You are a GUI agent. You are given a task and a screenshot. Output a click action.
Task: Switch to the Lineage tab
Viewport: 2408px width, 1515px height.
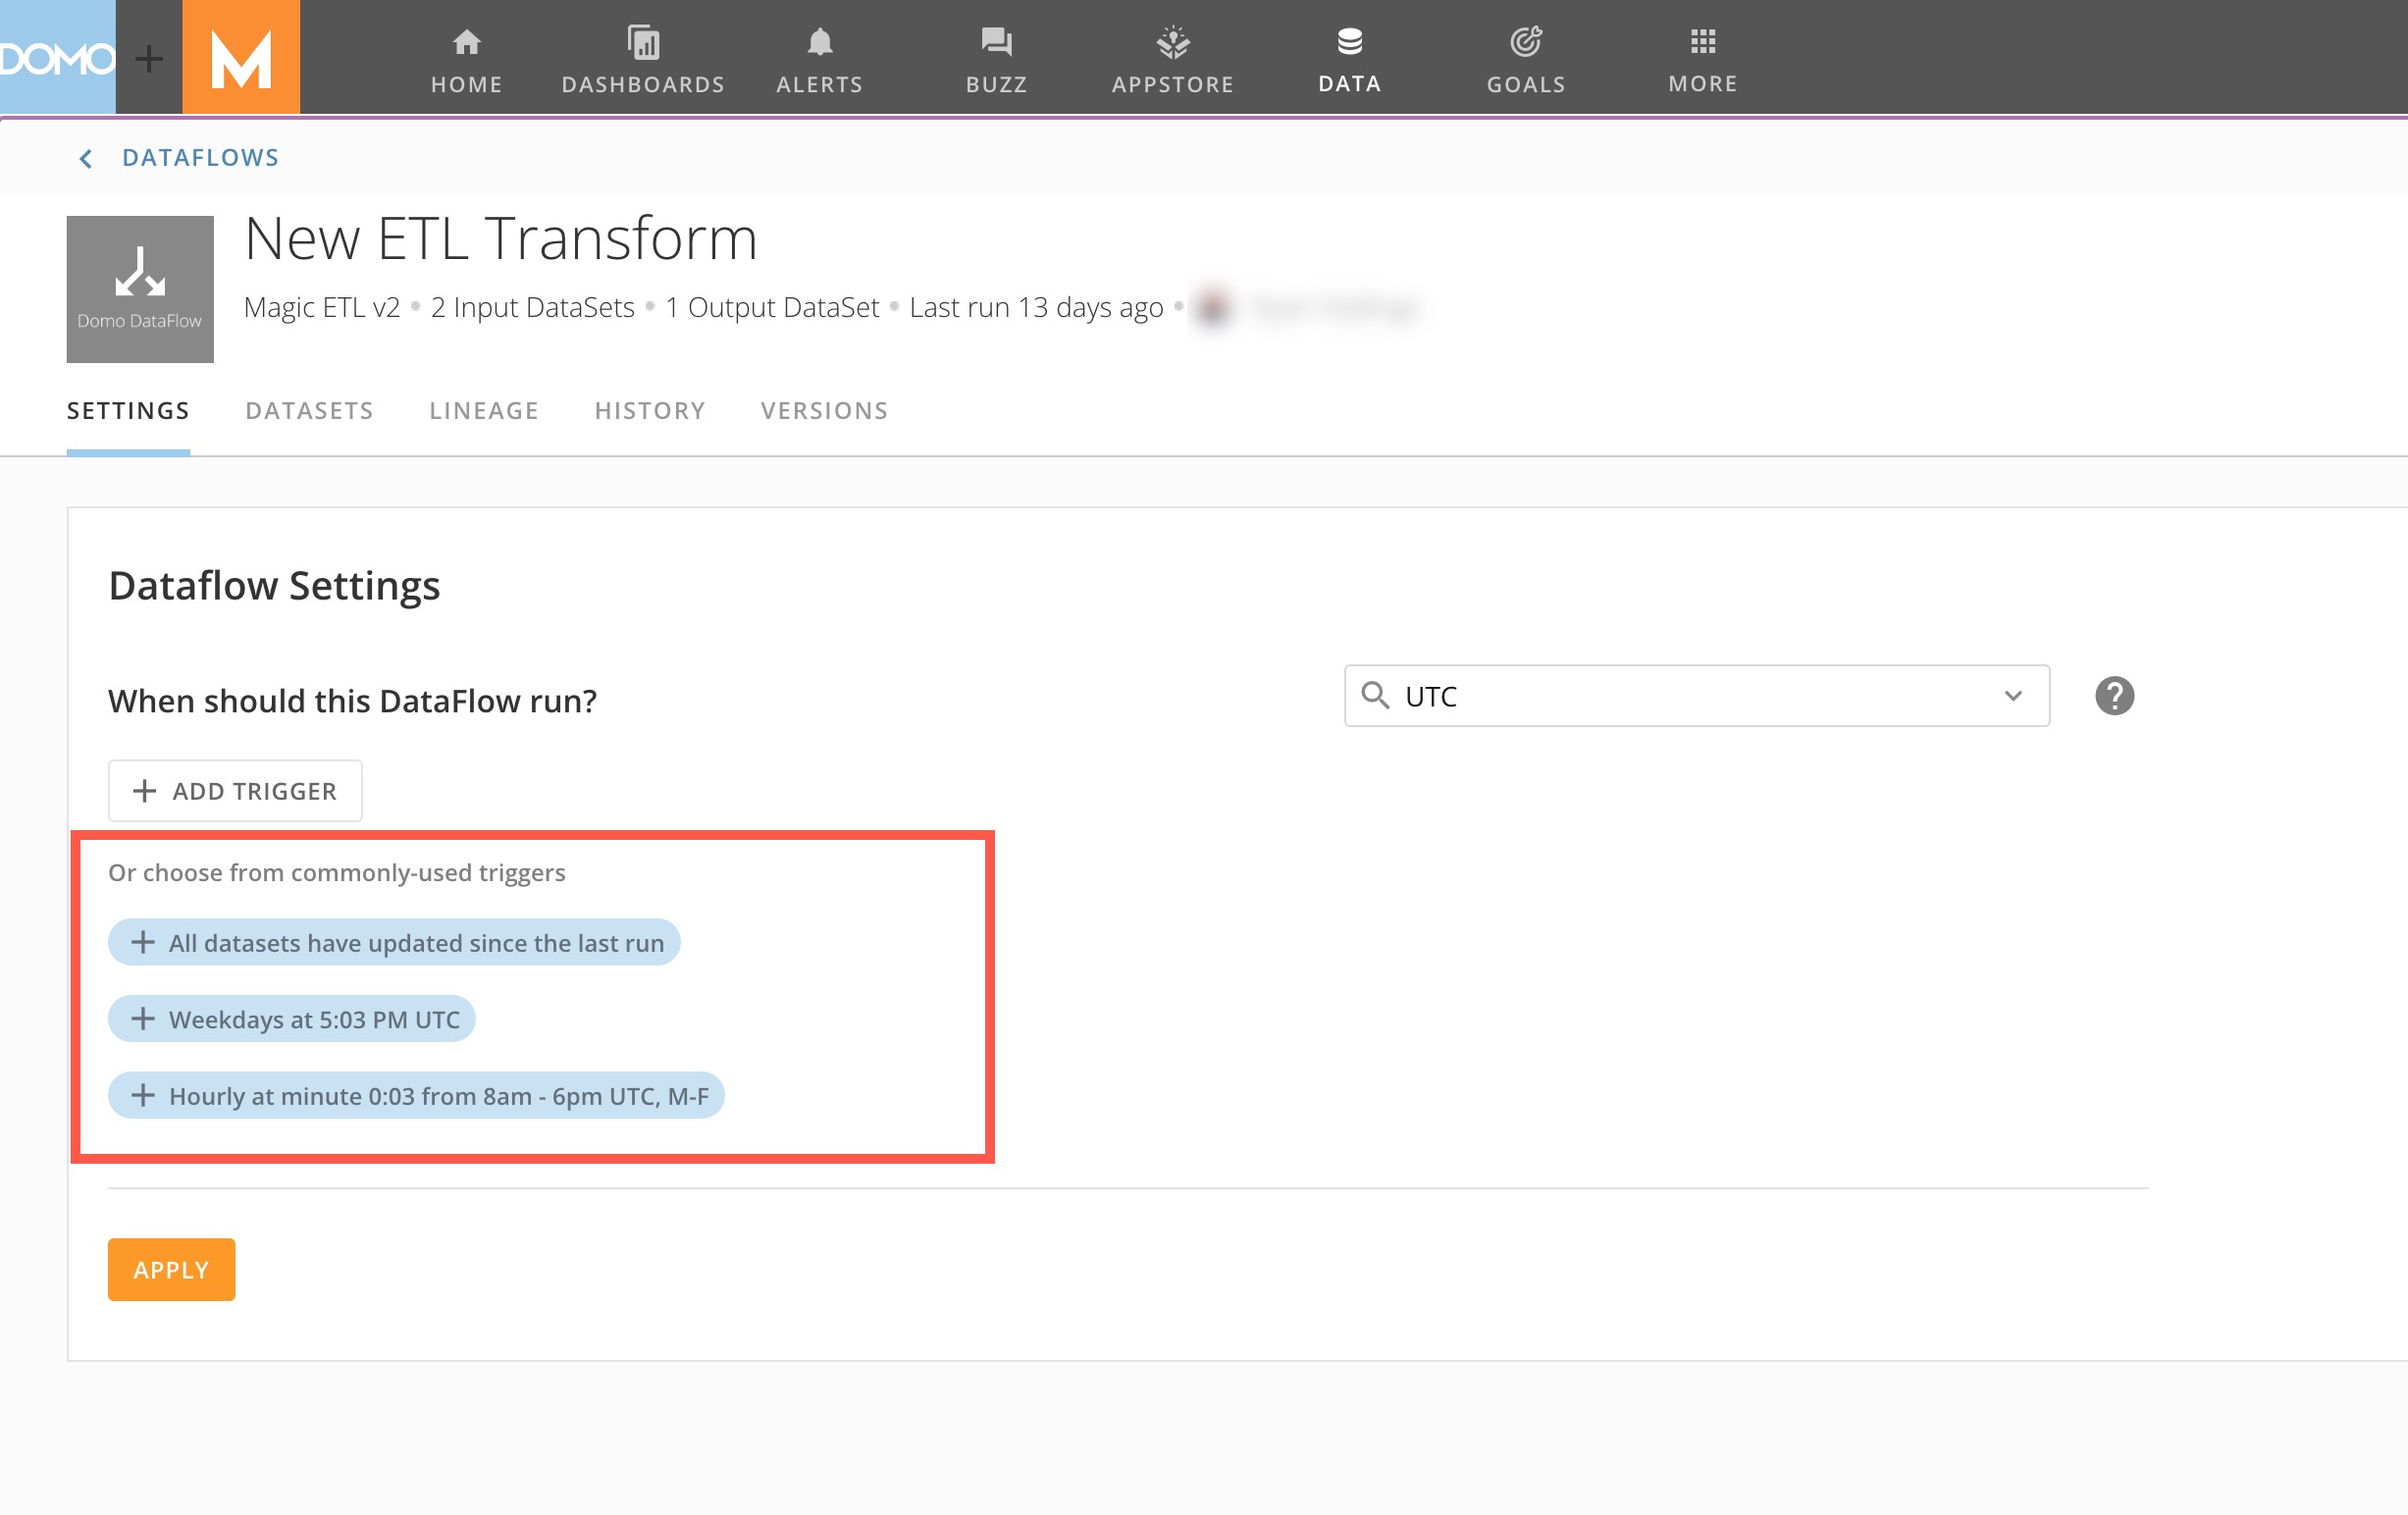tap(484, 411)
